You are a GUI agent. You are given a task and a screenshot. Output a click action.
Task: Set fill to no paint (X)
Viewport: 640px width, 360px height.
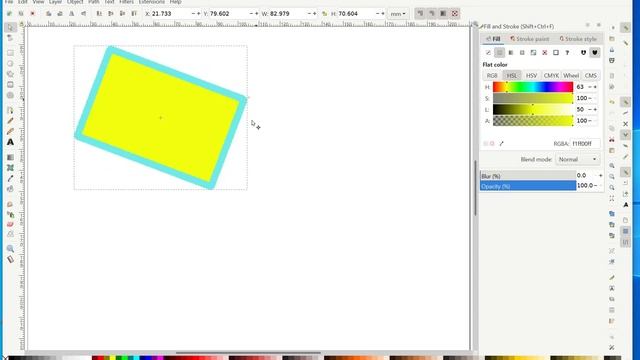pyautogui.click(x=488, y=53)
